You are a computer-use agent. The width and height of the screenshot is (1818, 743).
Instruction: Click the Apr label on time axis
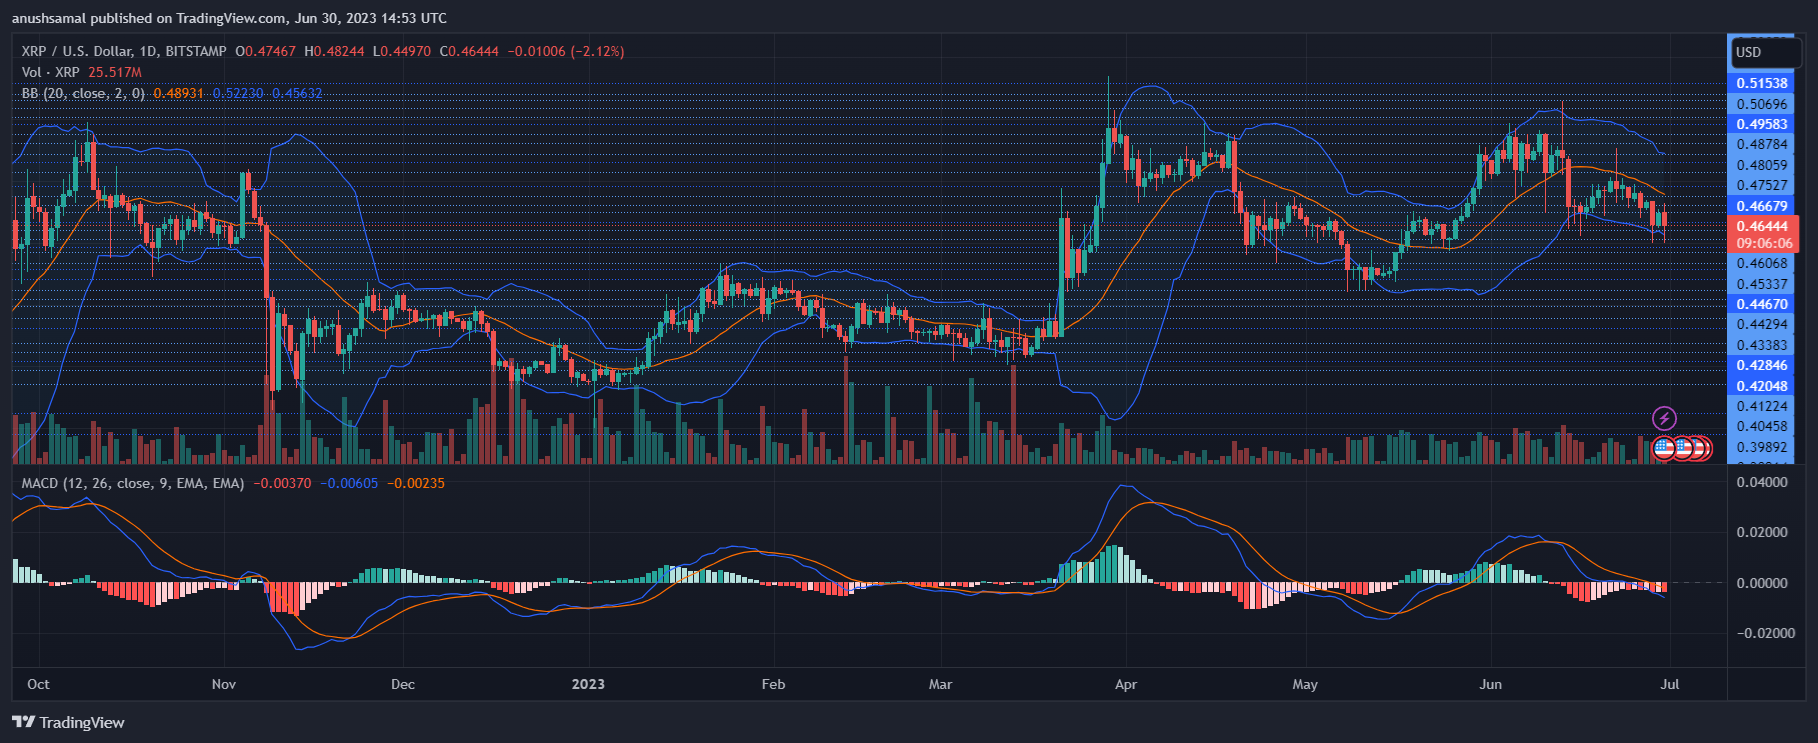1126,684
